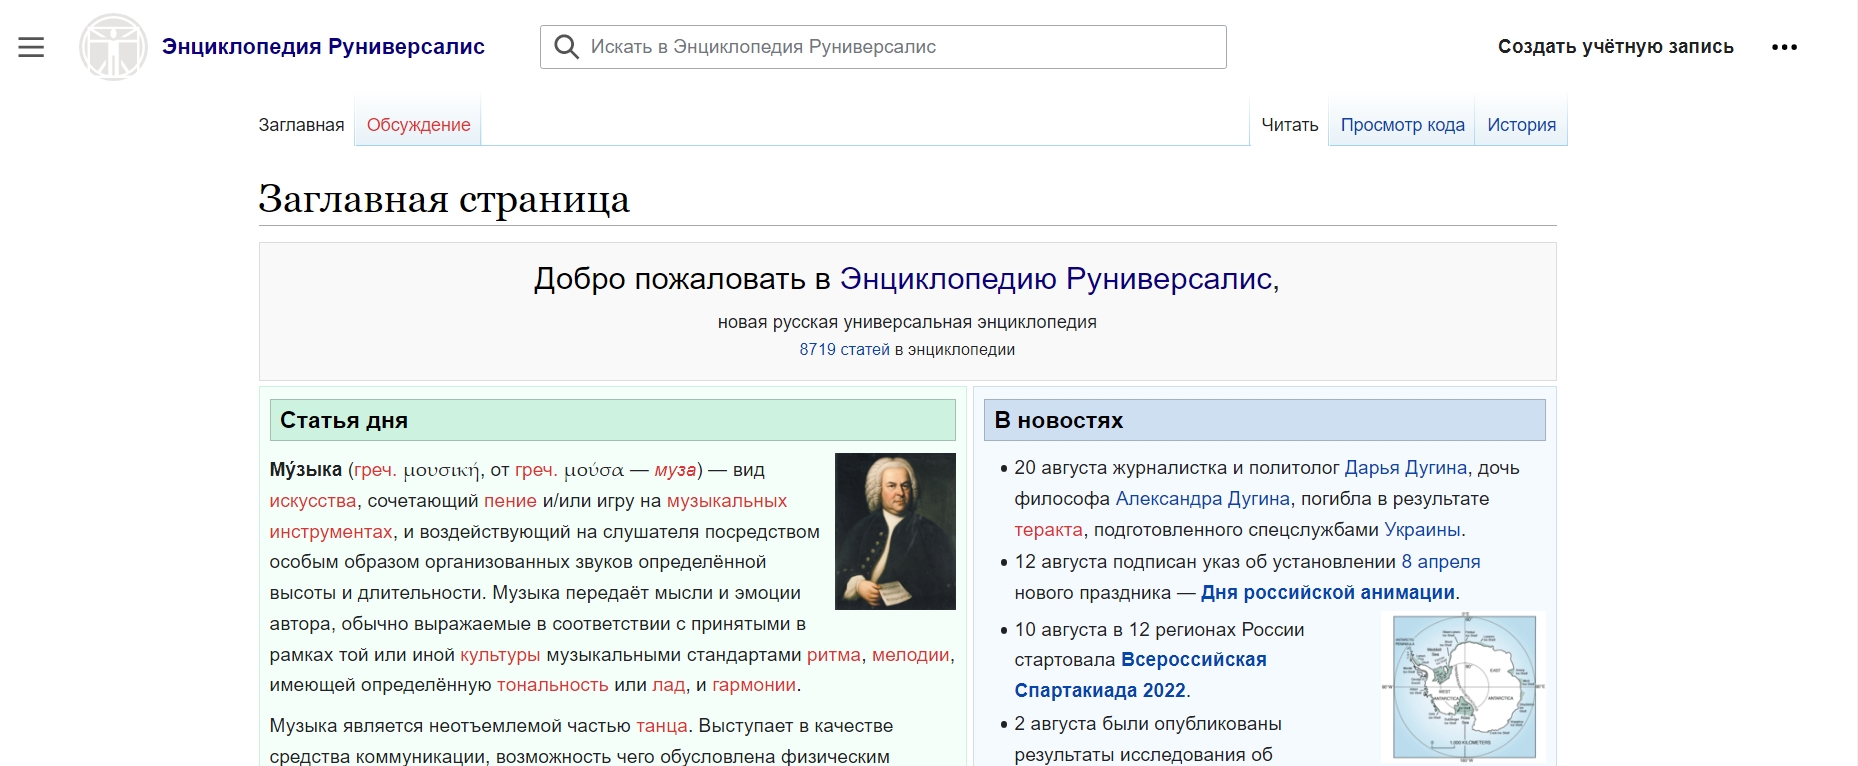Select the Просмотр кода tab
This screenshot has height=766, width=1858.
[1402, 125]
